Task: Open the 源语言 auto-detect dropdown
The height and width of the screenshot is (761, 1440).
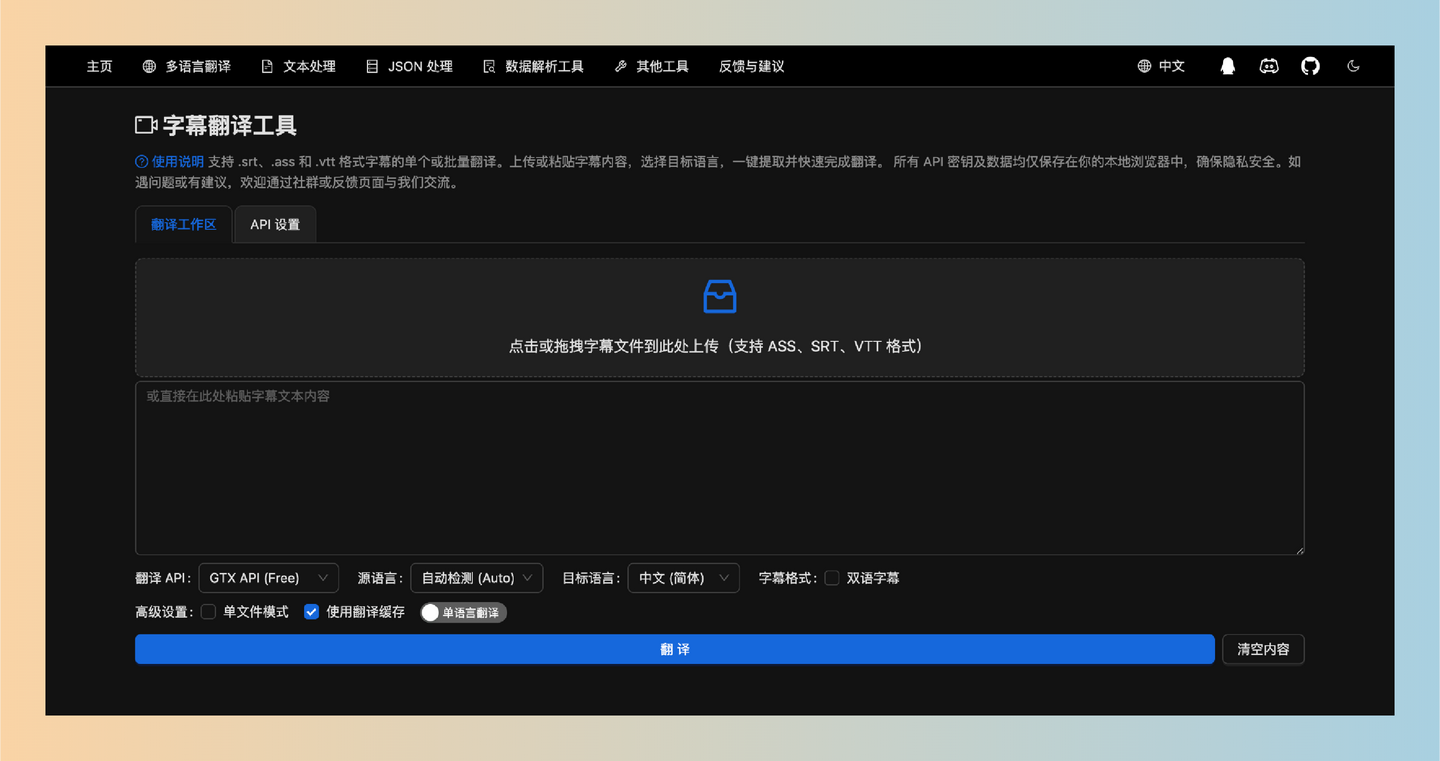Action: [x=477, y=577]
